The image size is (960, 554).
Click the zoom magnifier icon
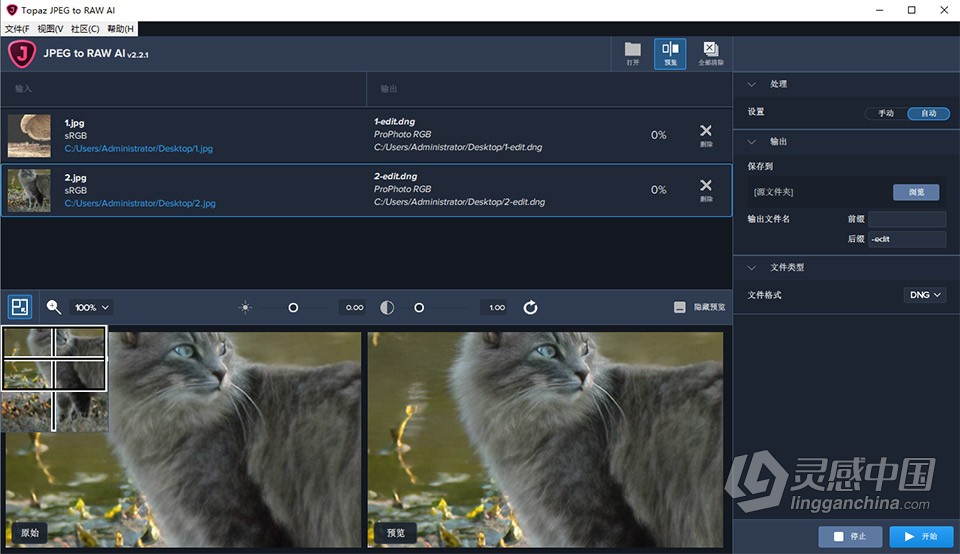coord(54,307)
